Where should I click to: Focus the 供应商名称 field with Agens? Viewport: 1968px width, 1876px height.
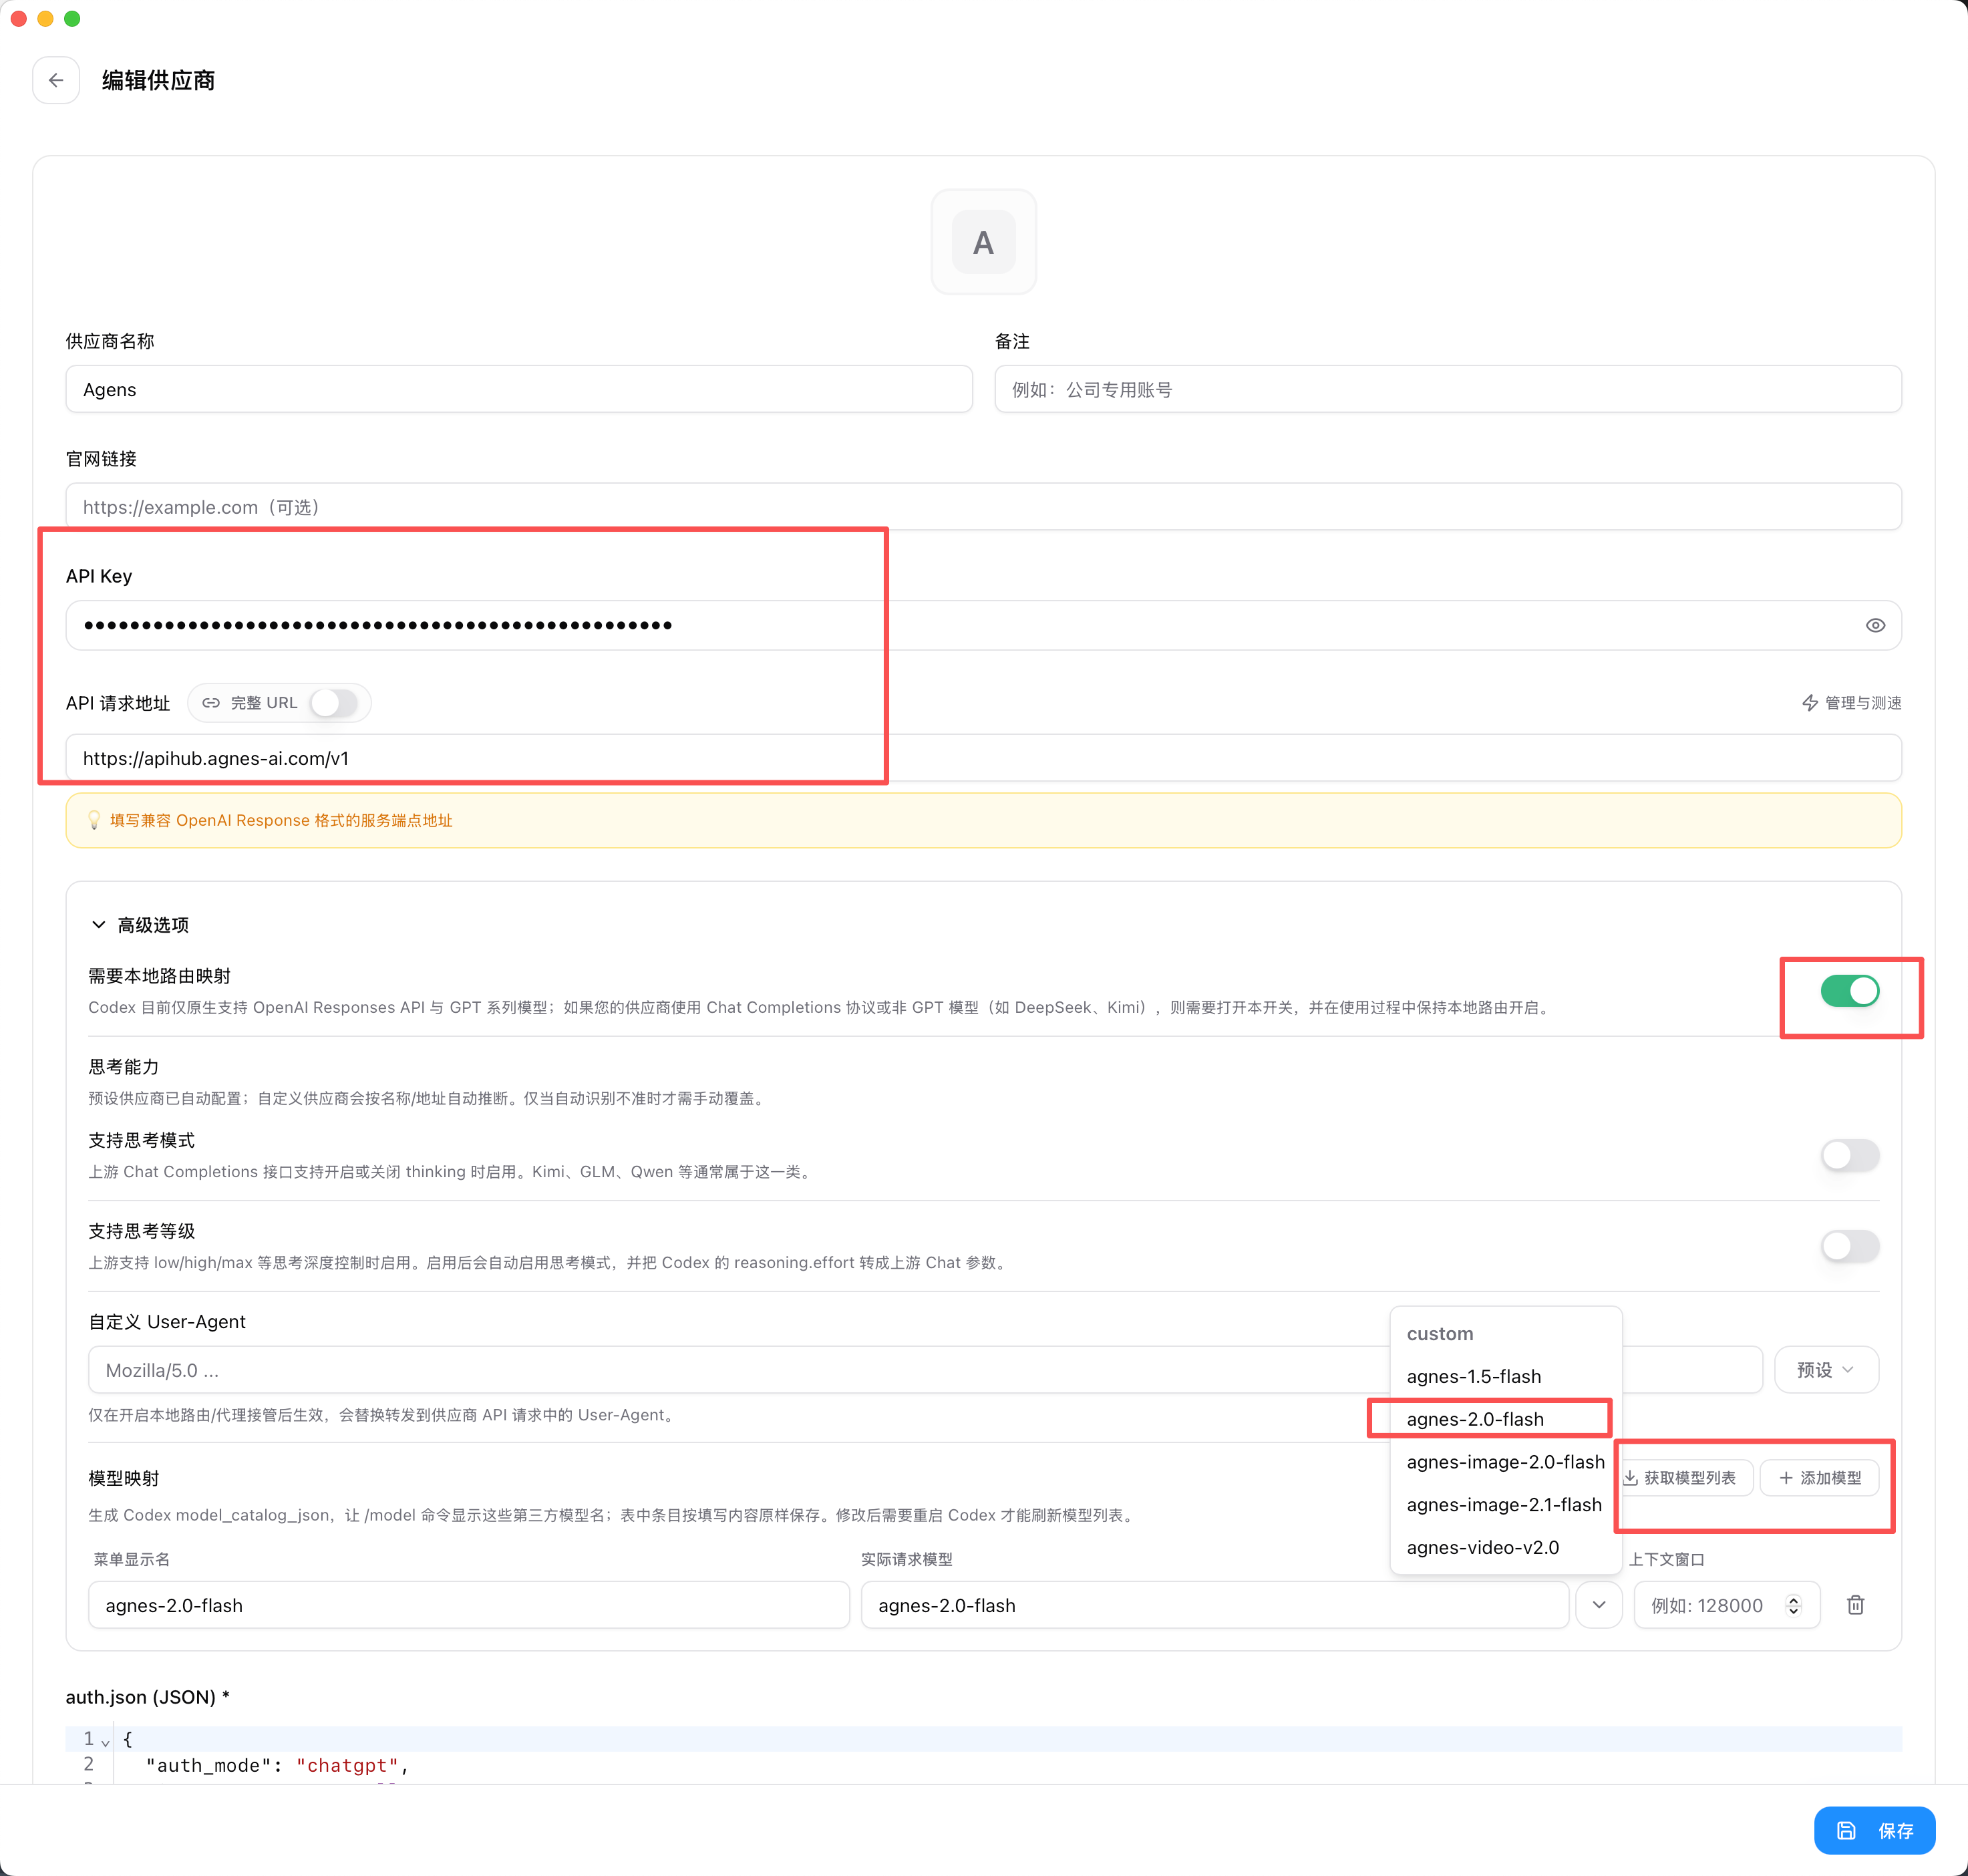(x=519, y=389)
